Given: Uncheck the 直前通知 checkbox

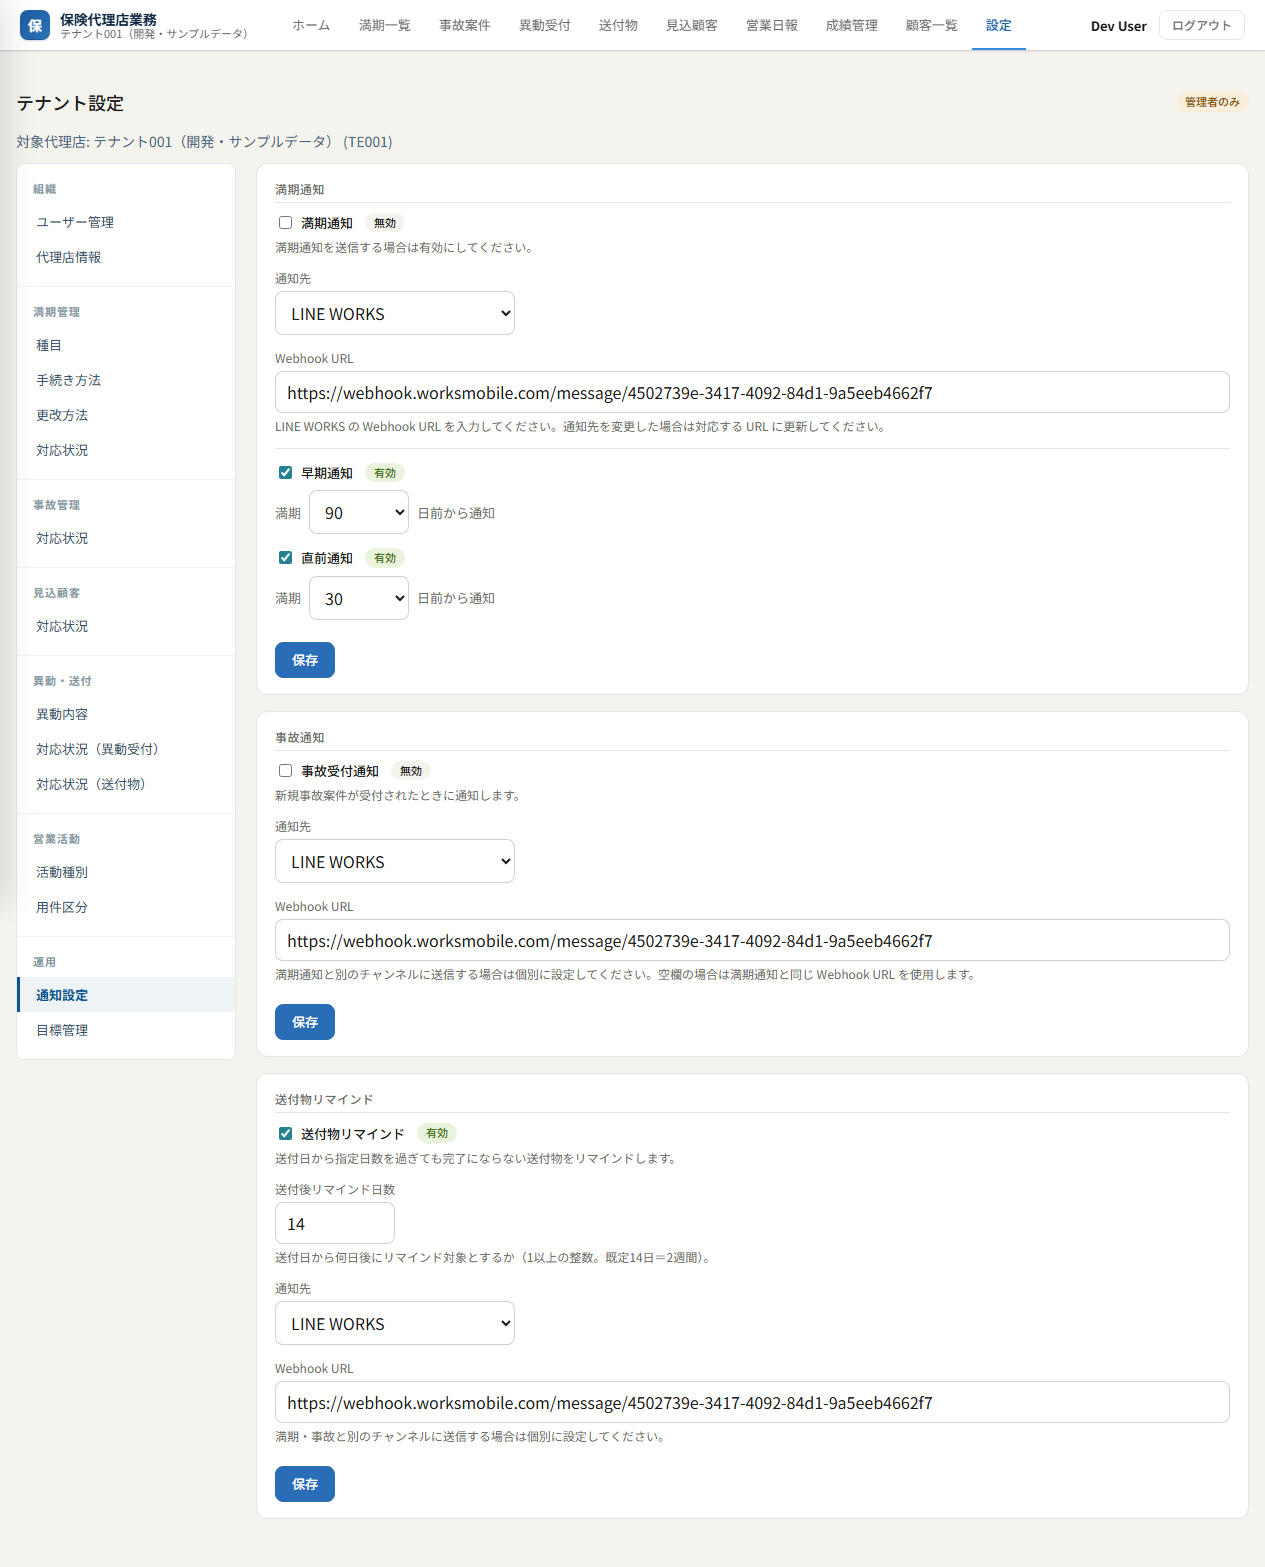Looking at the screenshot, I should 285,558.
